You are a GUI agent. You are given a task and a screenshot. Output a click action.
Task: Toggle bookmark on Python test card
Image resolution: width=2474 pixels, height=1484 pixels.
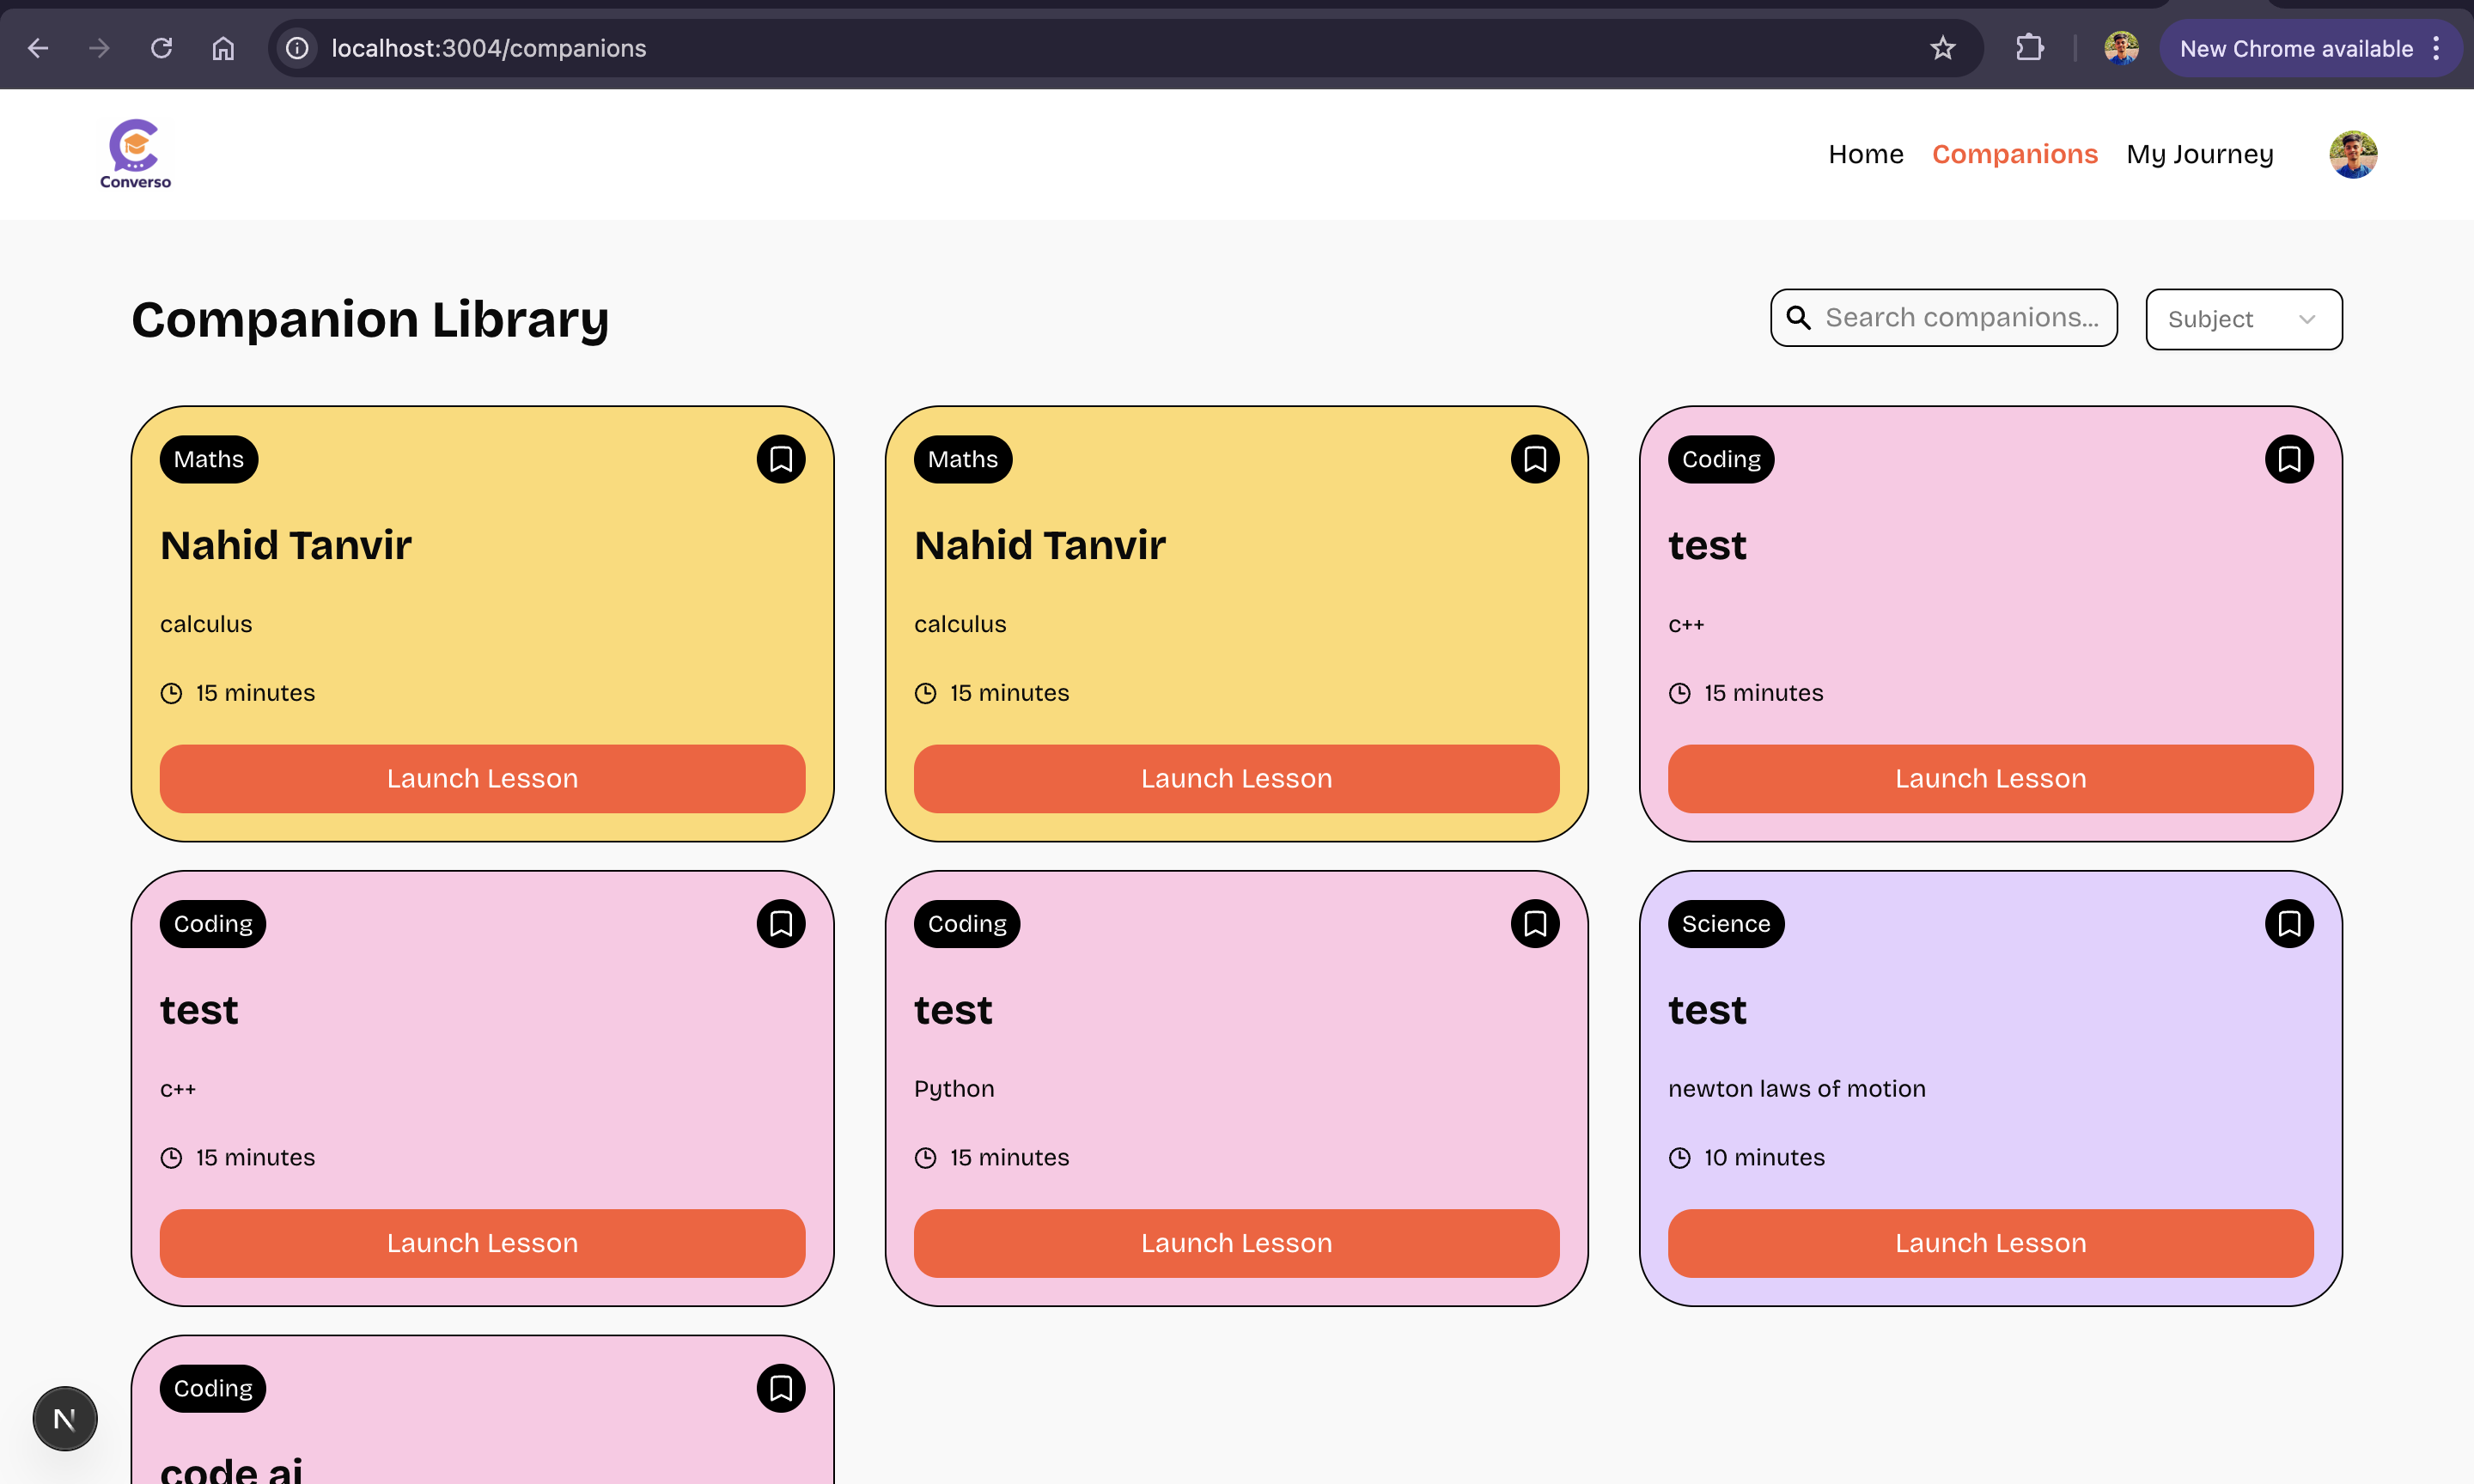coord(1534,924)
